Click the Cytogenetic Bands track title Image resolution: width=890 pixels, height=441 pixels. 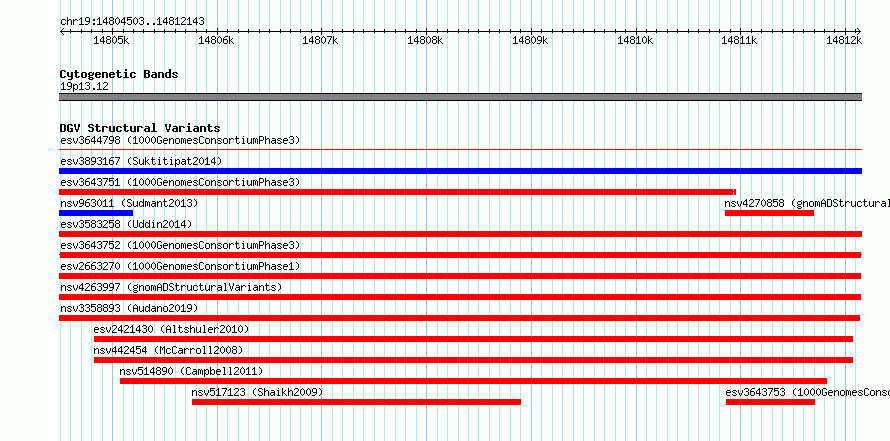(119, 74)
